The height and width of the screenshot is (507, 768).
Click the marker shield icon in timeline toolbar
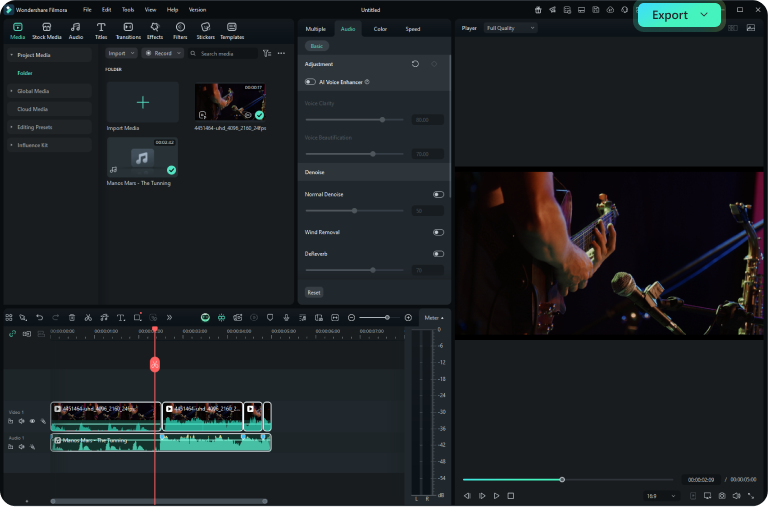270,317
